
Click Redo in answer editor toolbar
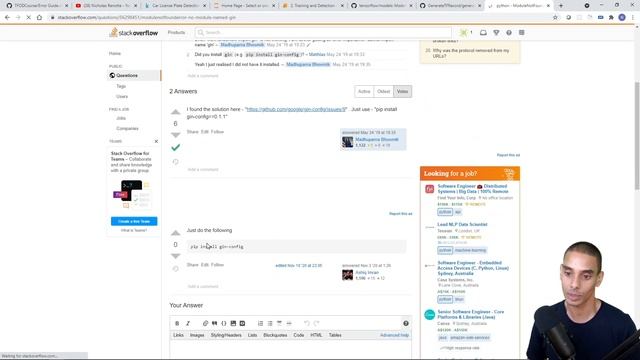pos(316,323)
